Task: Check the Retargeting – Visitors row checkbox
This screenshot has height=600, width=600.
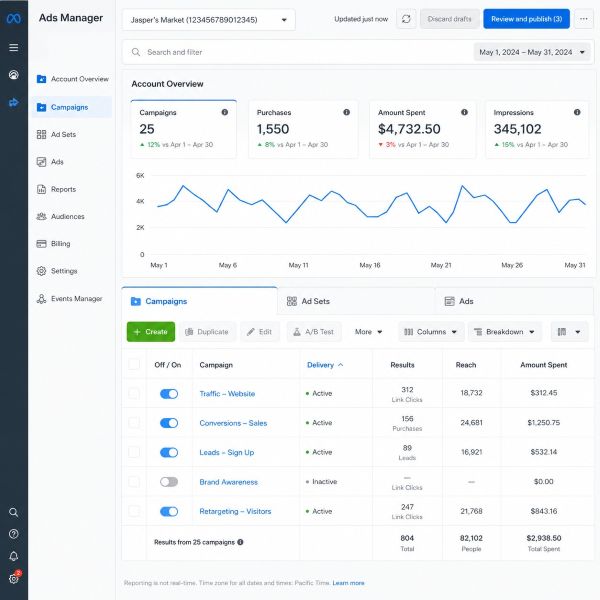Action: 134,511
